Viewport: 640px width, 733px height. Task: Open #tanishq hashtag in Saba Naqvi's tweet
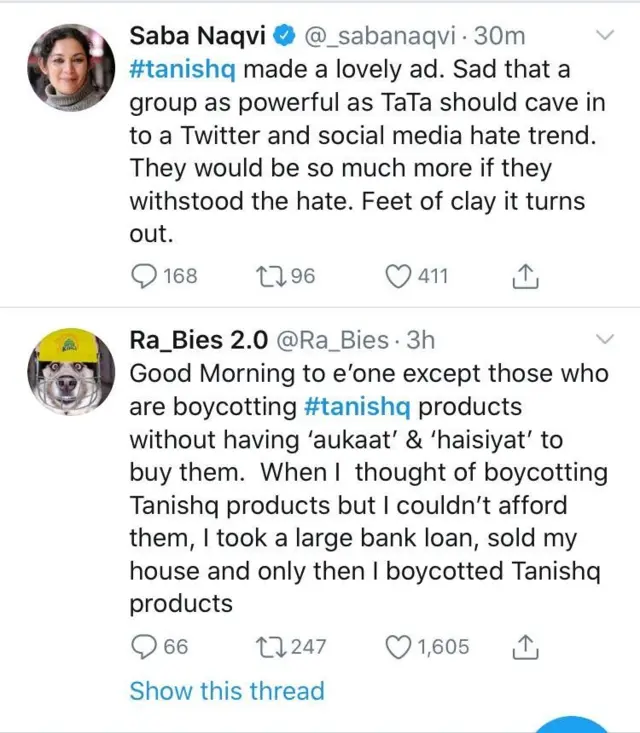[183, 70]
